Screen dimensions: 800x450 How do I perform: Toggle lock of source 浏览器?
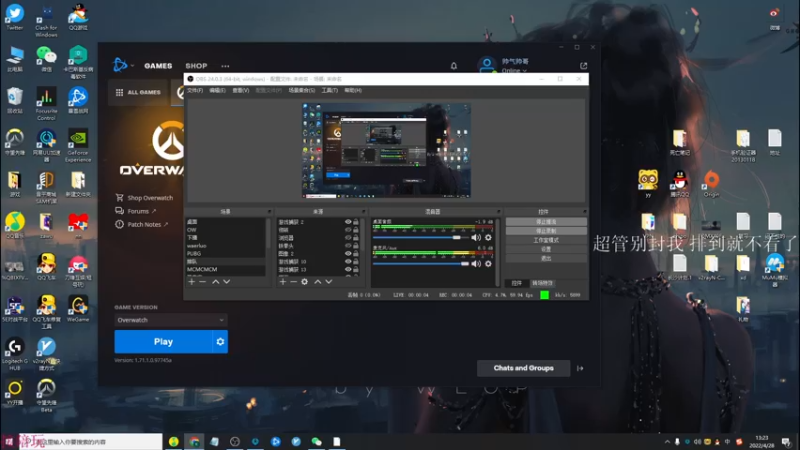(x=356, y=238)
